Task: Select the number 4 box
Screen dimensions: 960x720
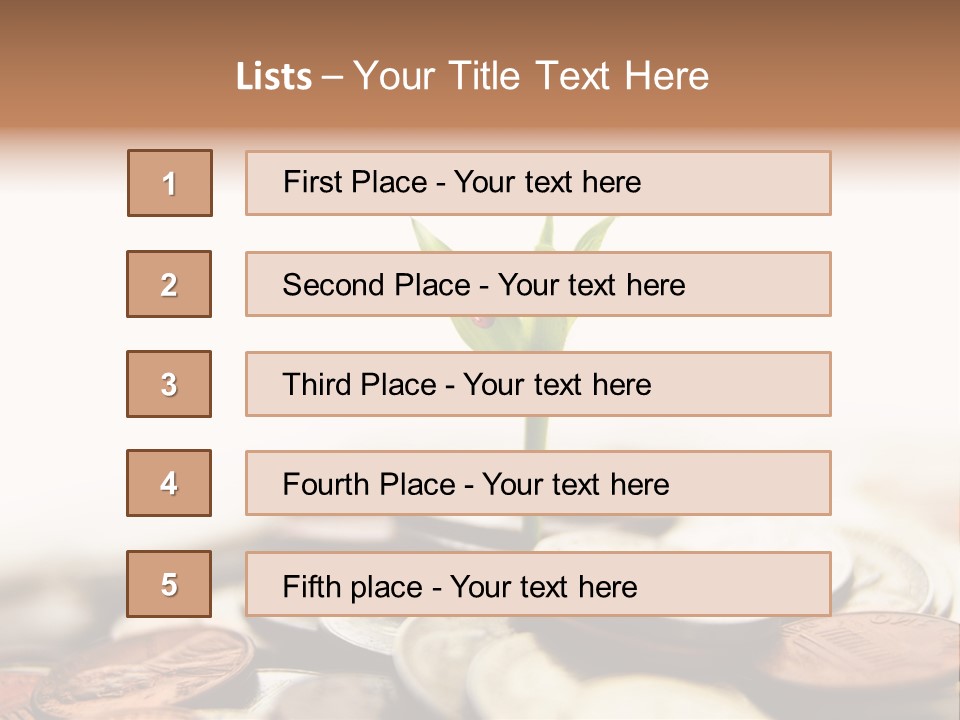Action: [x=169, y=483]
